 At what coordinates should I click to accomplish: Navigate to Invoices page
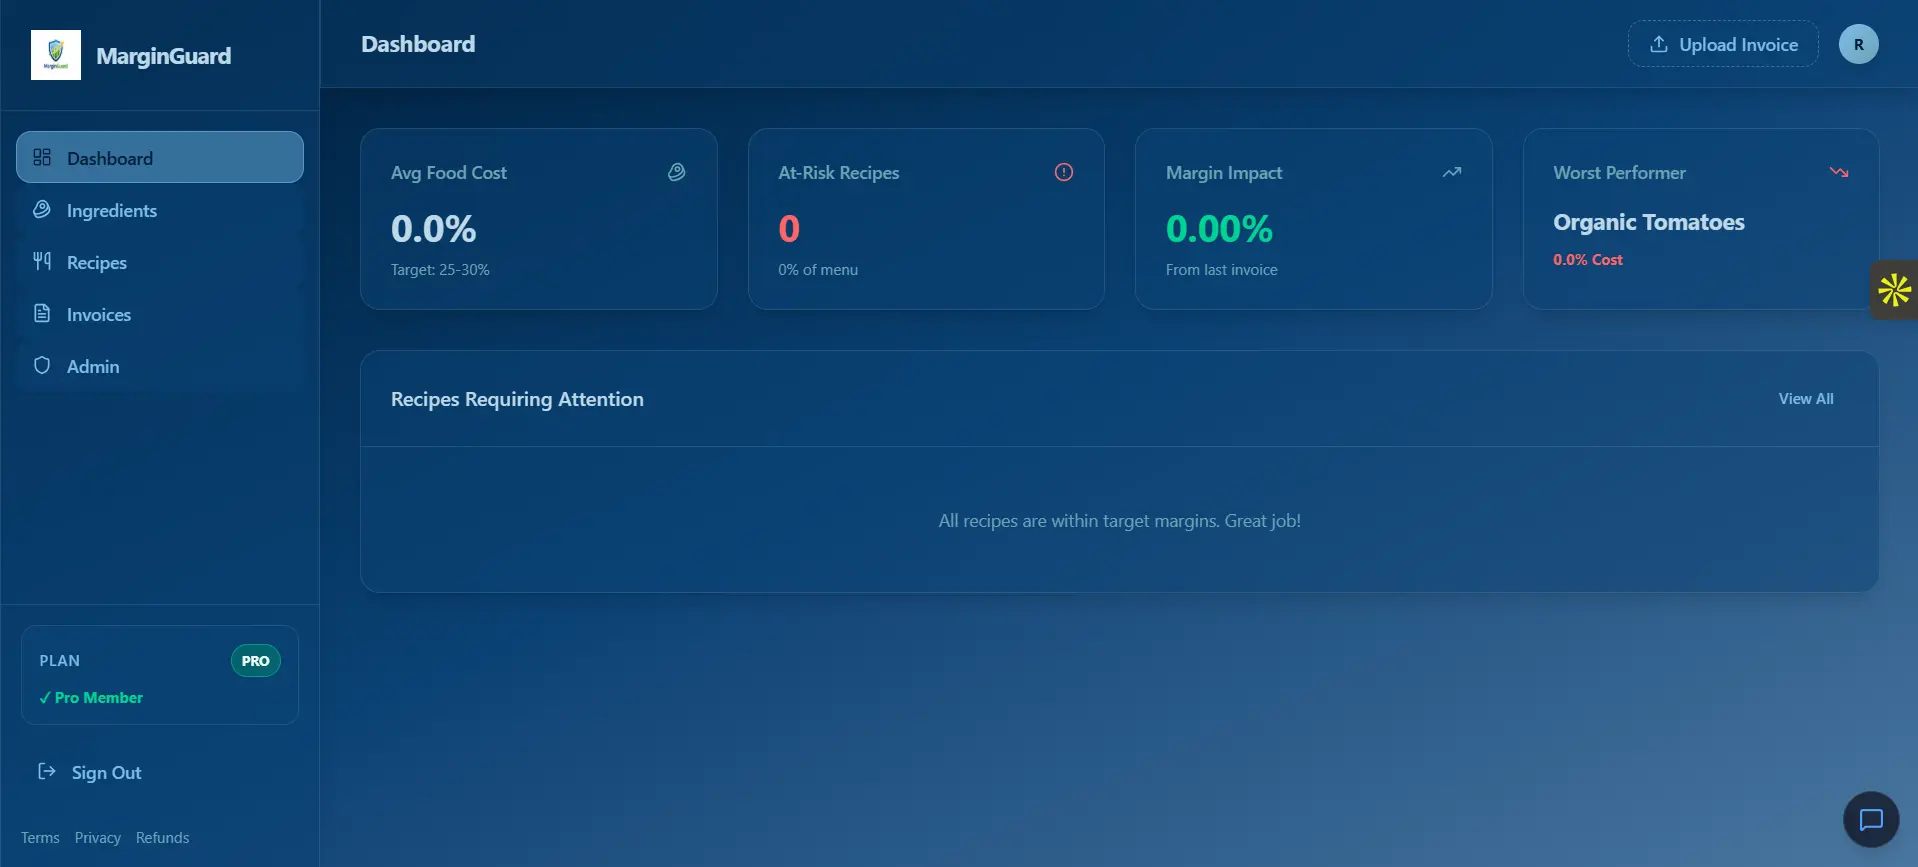tap(160, 314)
